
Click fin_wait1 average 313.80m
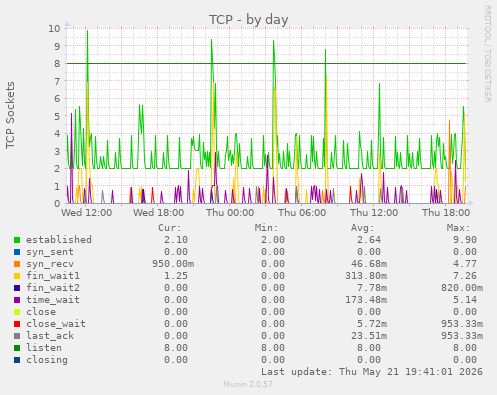click(x=366, y=276)
